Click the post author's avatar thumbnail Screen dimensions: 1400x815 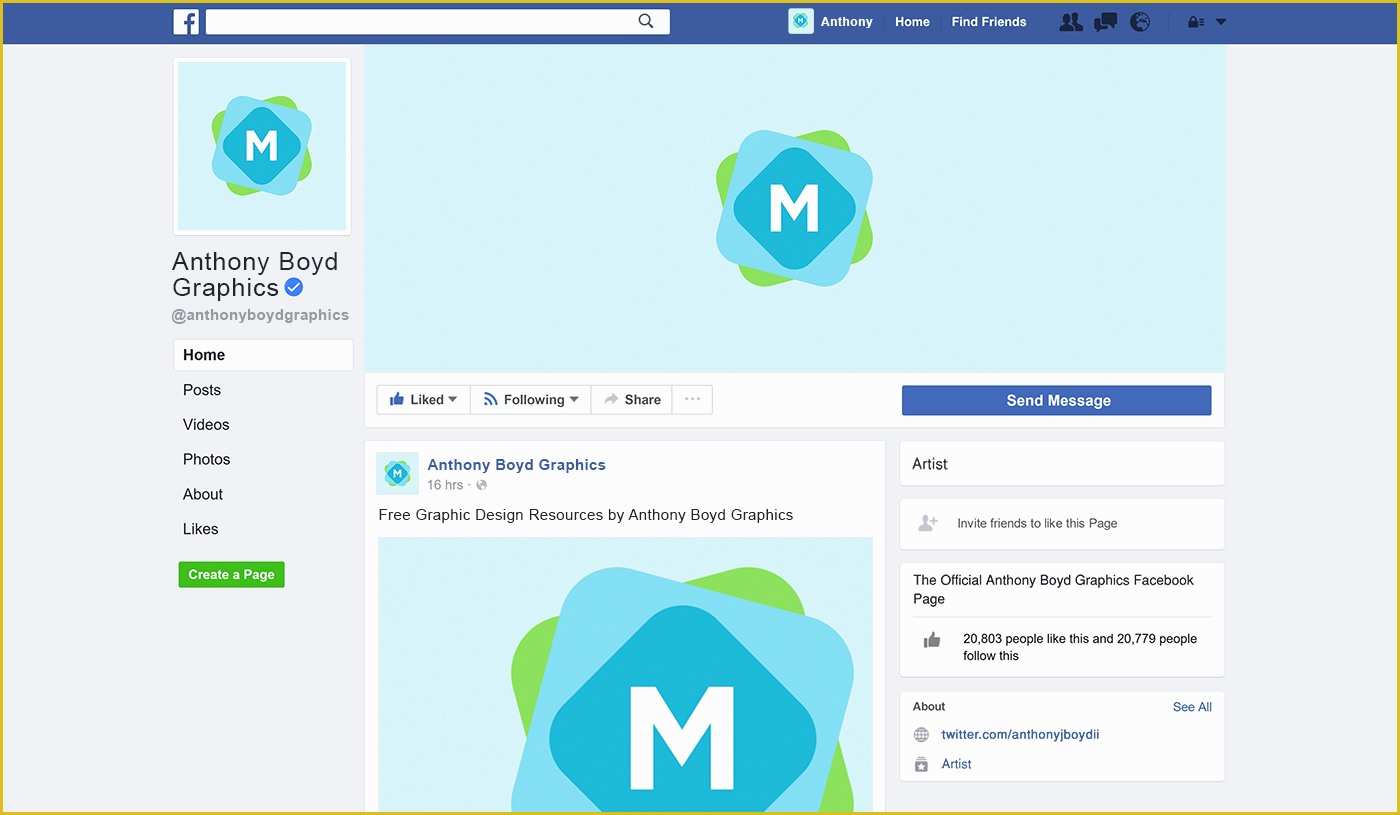(397, 473)
